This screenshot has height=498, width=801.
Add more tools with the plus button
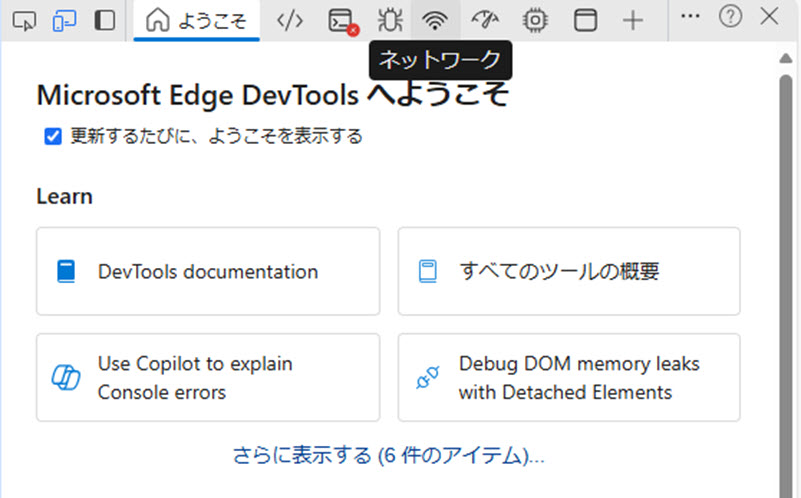click(633, 21)
